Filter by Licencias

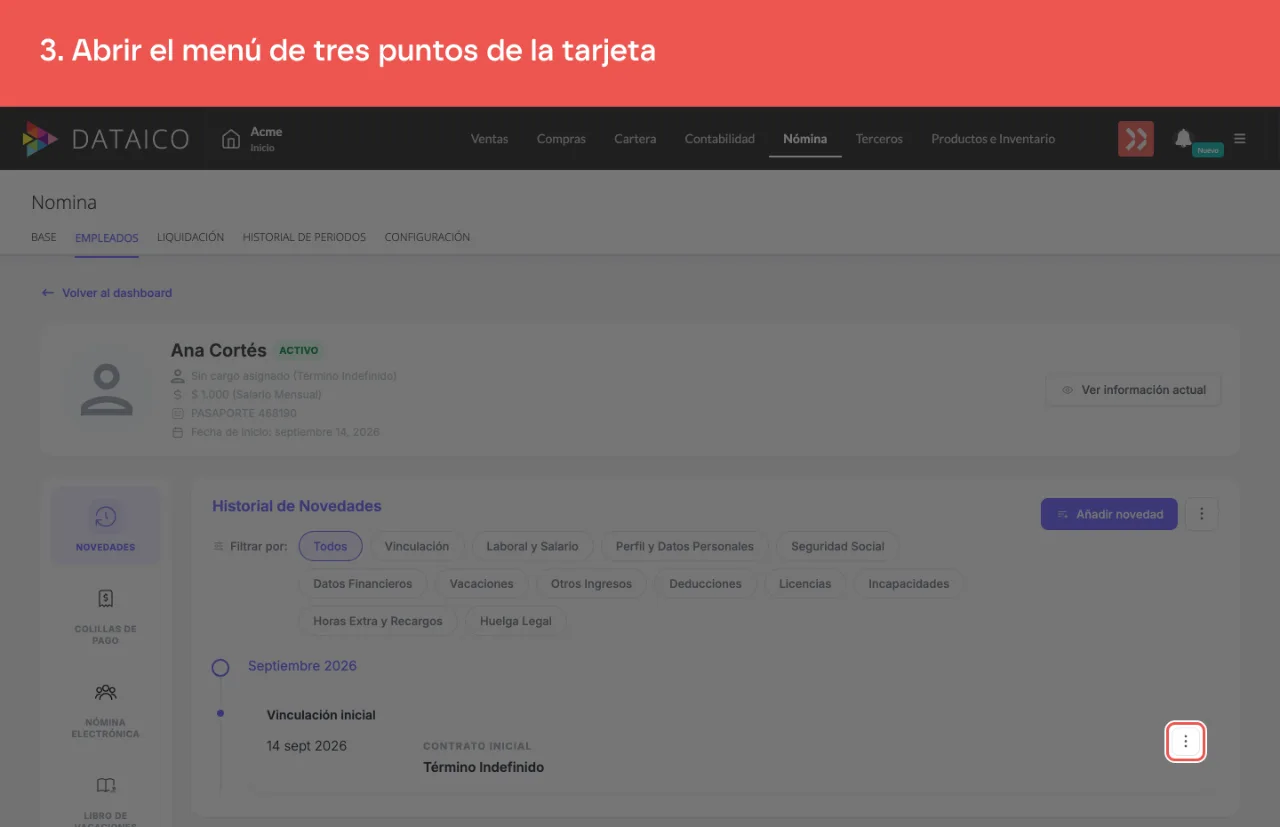805,583
